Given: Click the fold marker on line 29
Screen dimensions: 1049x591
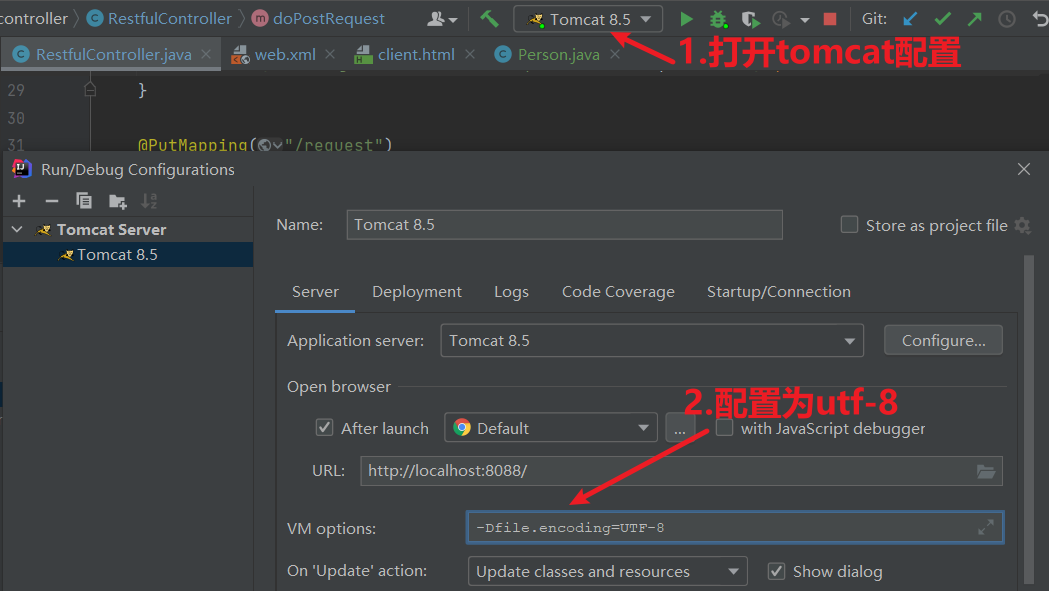Looking at the screenshot, I should click(x=90, y=89).
